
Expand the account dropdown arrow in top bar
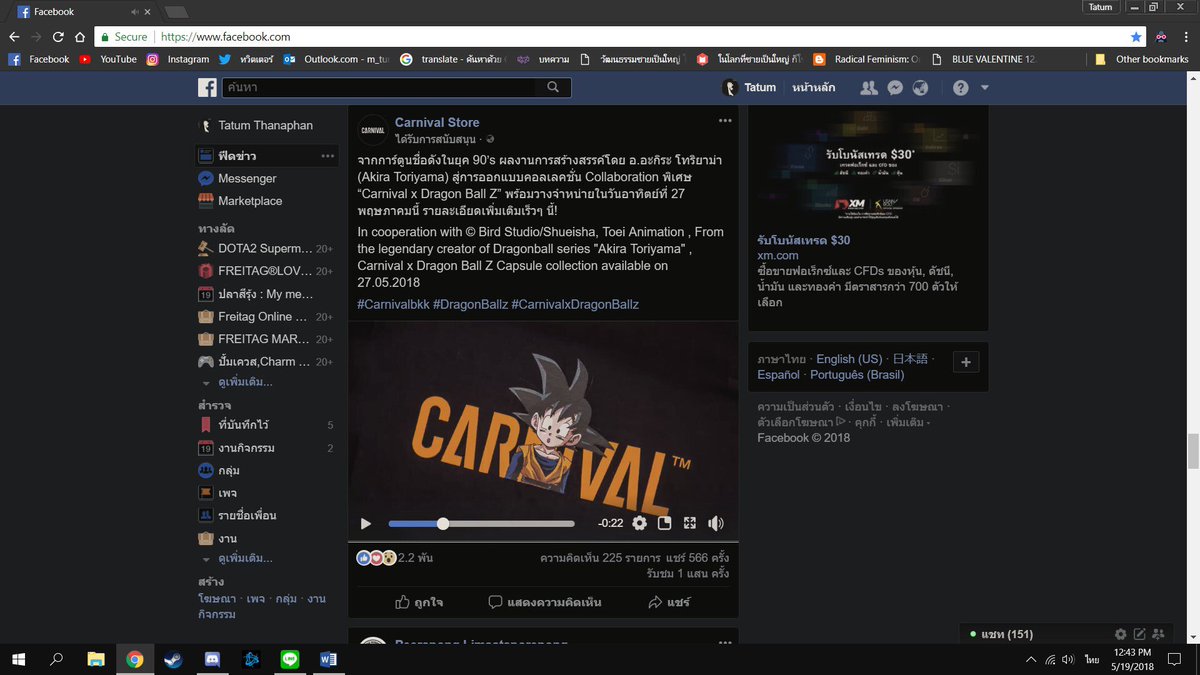pyautogui.click(x=985, y=88)
